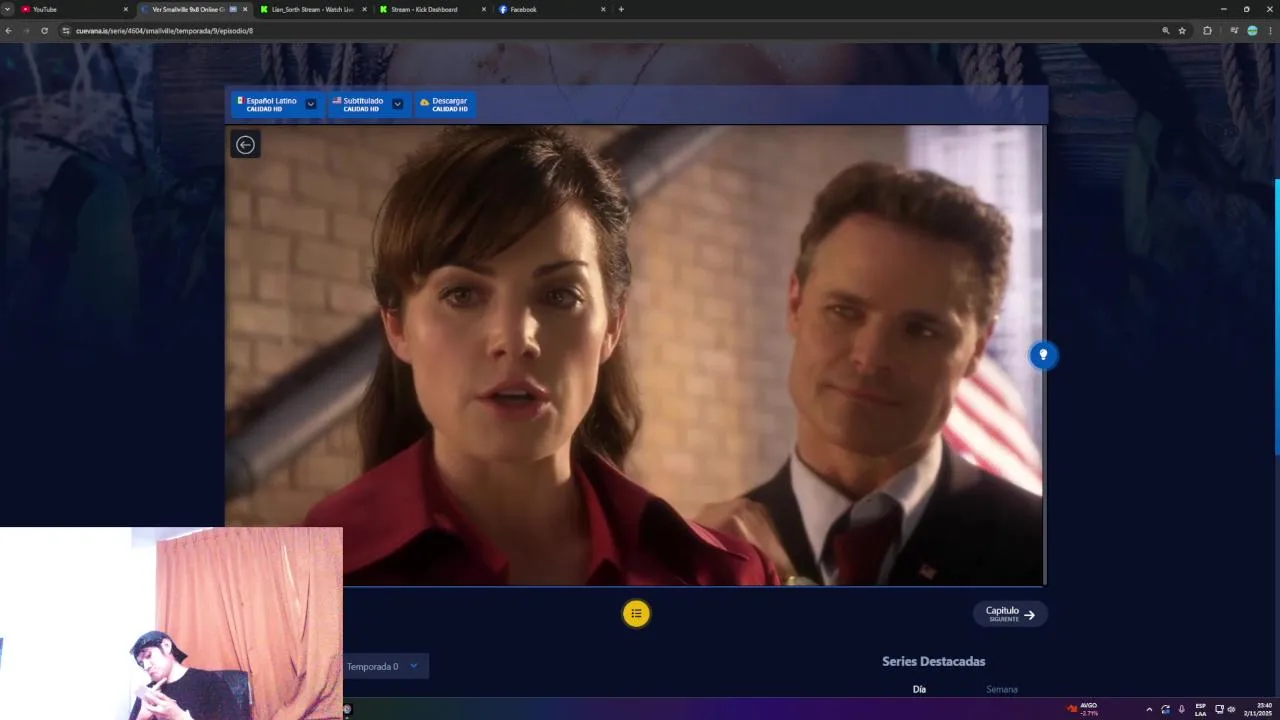Viewport: 1280px width, 720px height.
Task: Toggle the lightbulb lights-off button
Action: [x=1043, y=355]
